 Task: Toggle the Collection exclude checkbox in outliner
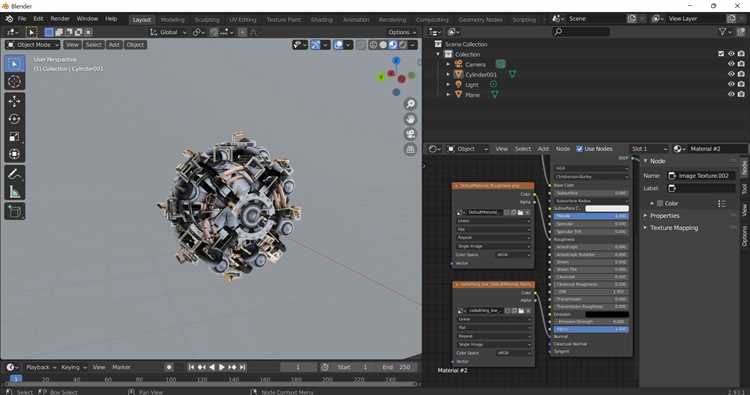[721, 54]
